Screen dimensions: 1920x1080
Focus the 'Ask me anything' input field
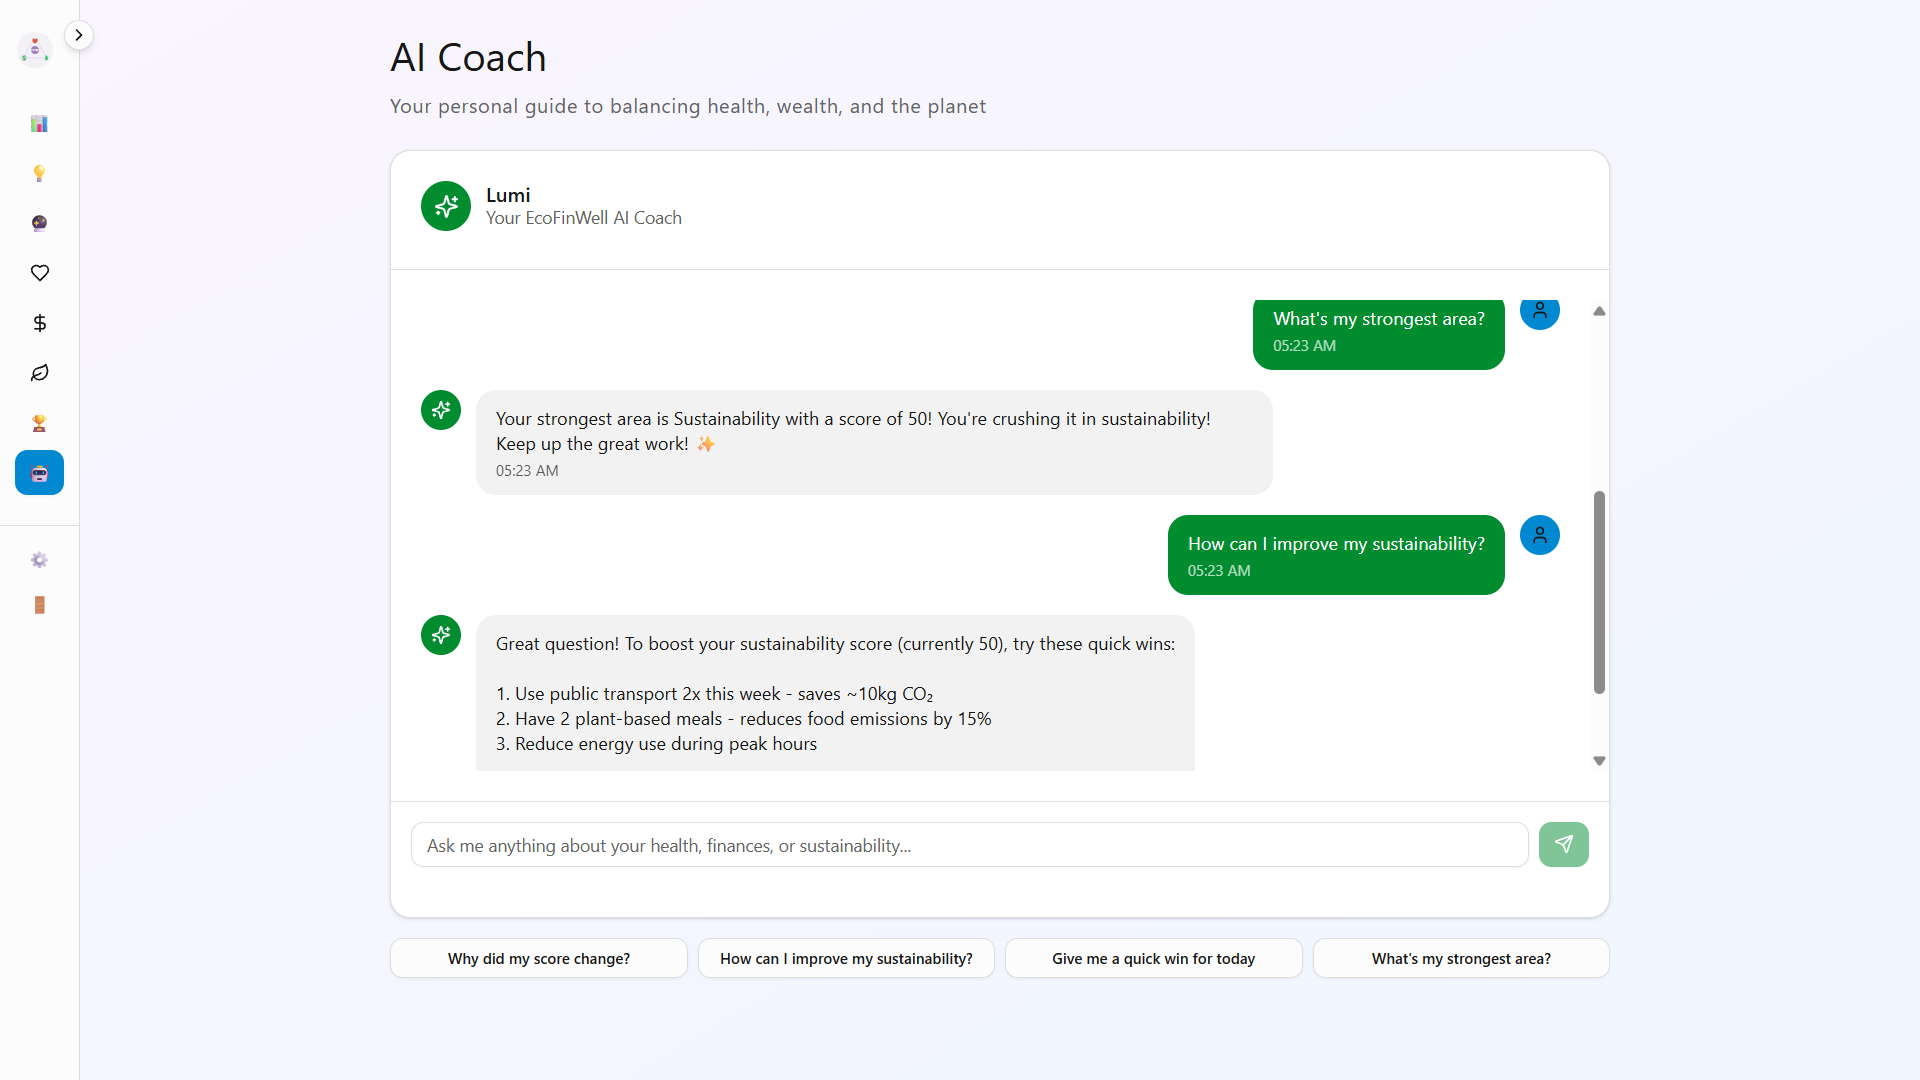pyautogui.click(x=968, y=845)
